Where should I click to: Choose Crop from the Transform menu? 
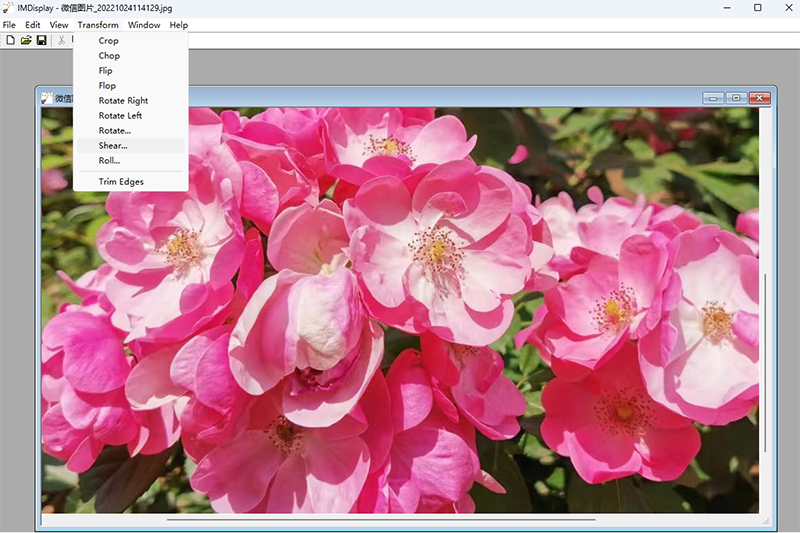pyautogui.click(x=108, y=41)
